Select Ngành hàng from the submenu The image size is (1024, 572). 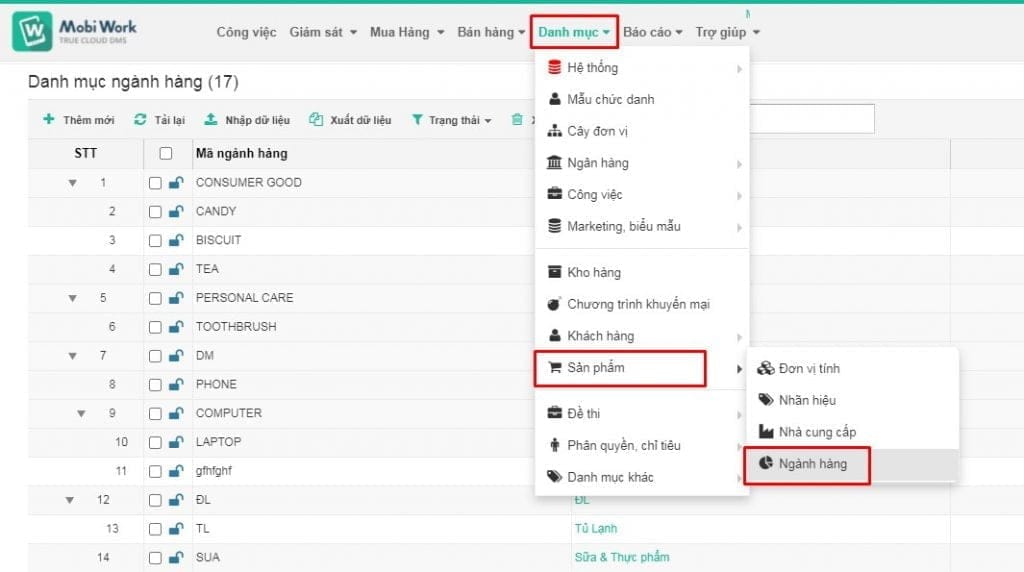pyautogui.click(x=812, y=464)
